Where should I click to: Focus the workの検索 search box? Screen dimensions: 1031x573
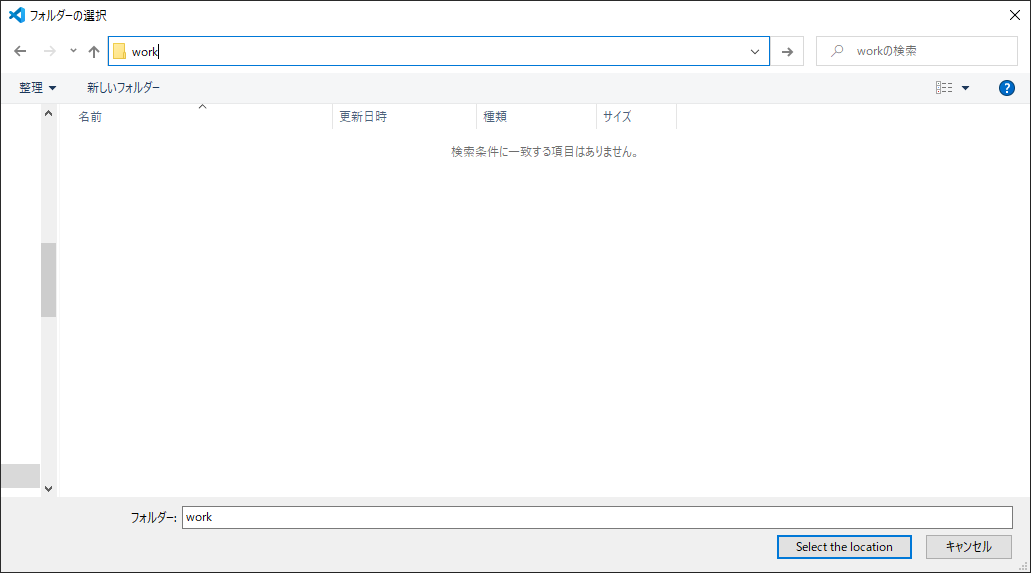click(x=917, y=51)
